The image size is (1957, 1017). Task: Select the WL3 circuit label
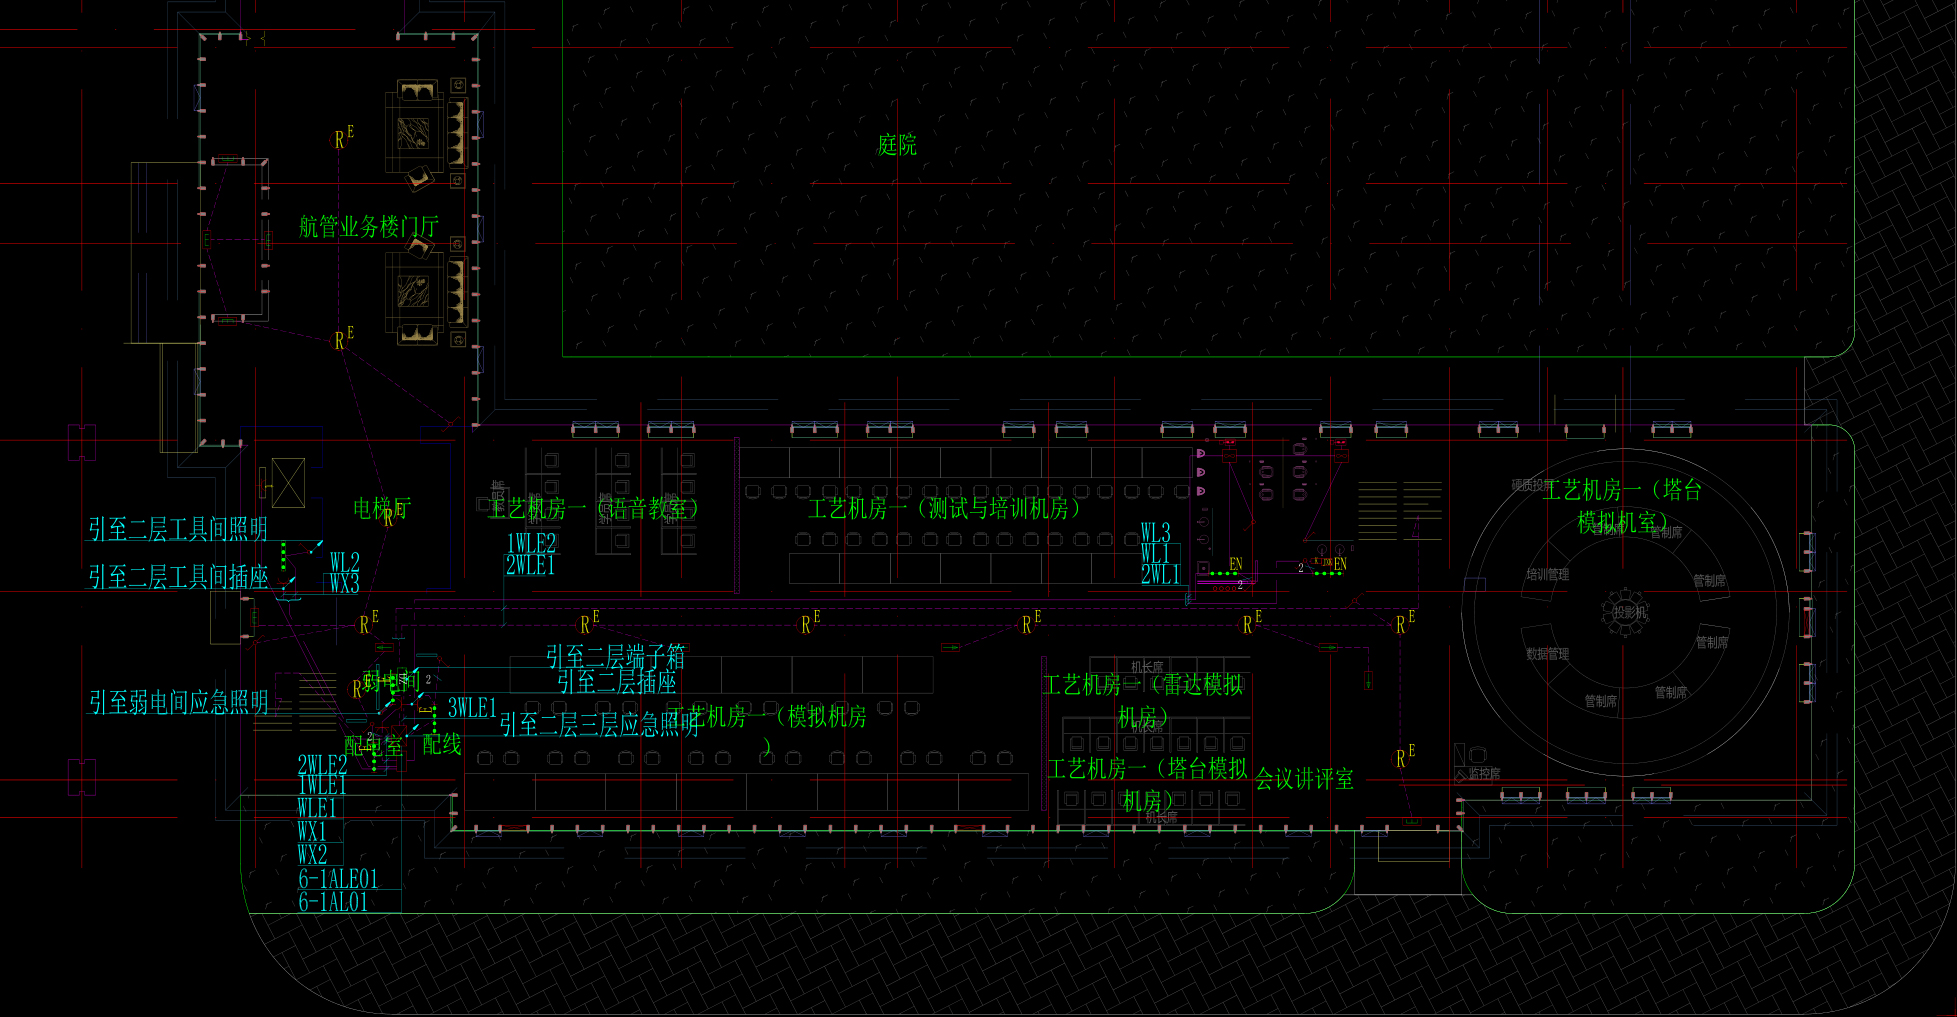pos(1155,532)
